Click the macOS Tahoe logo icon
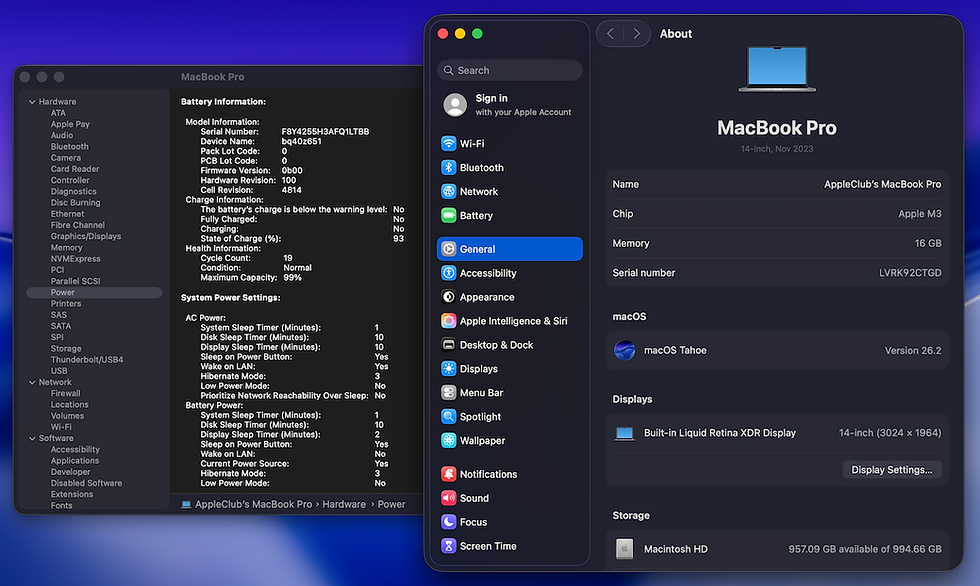The height and width of the screenshot is (586, 980). (x=624, y=350)
